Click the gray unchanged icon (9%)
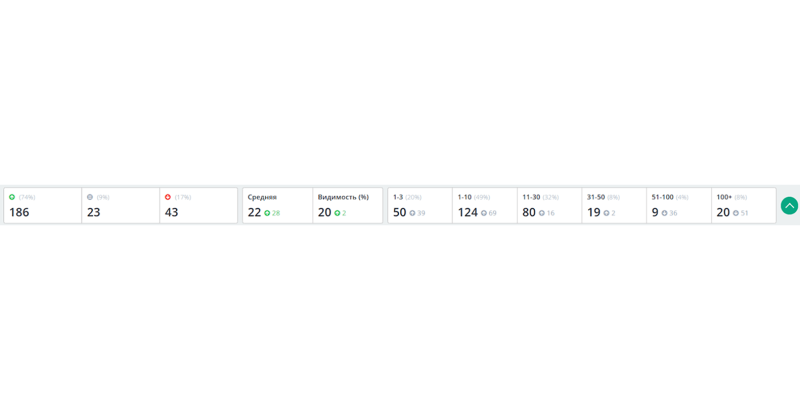 (90, 197)
